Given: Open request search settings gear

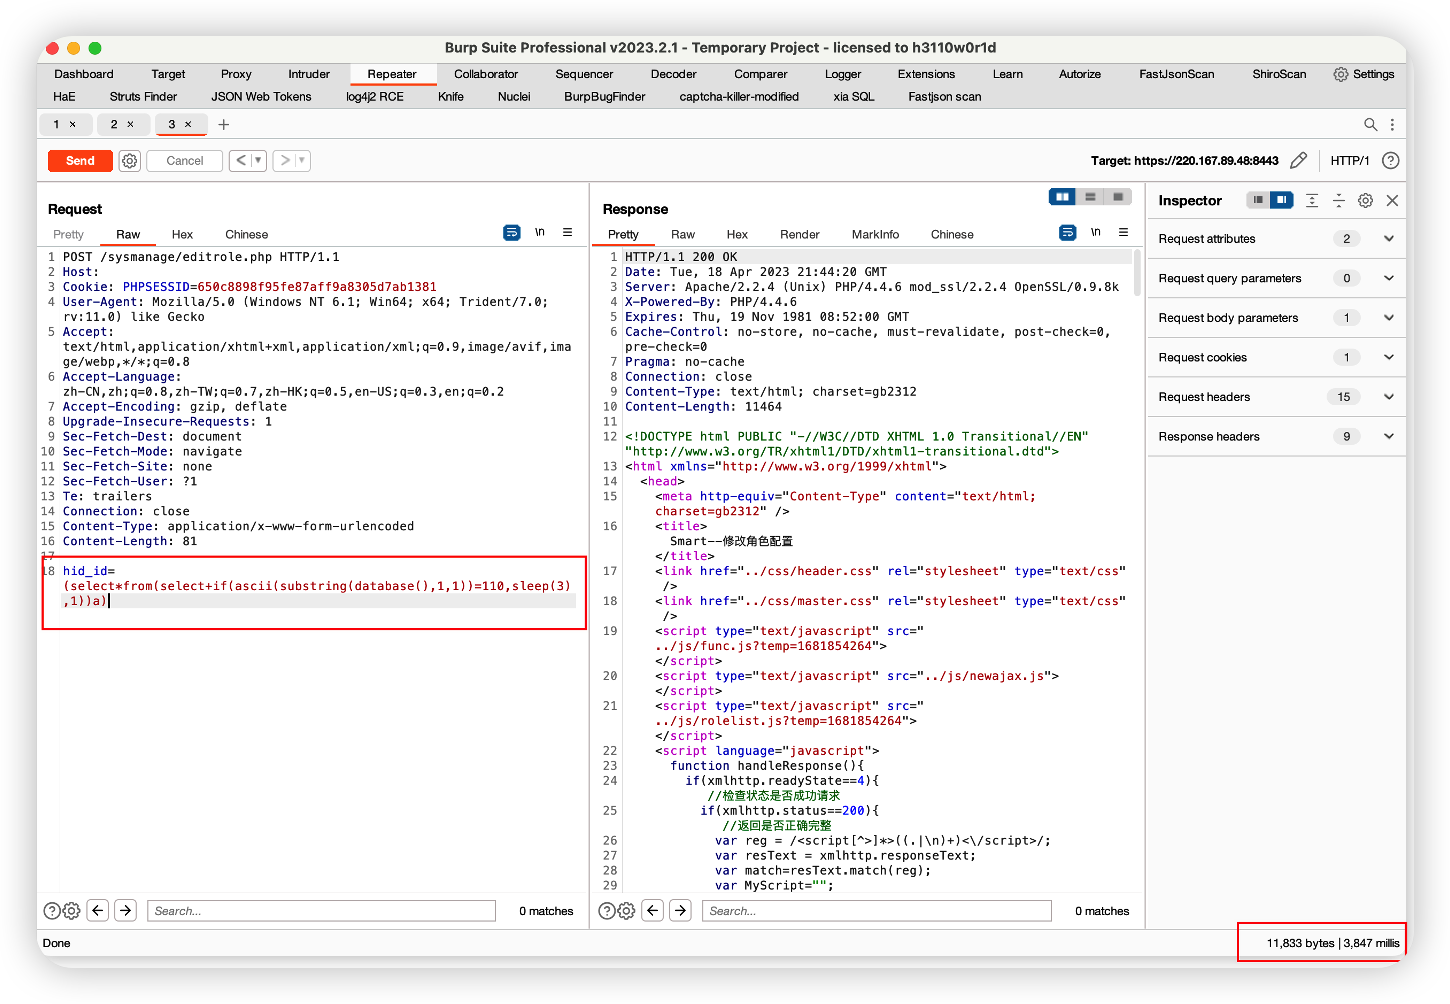Looking at the screenshot, I should point(72,910).
